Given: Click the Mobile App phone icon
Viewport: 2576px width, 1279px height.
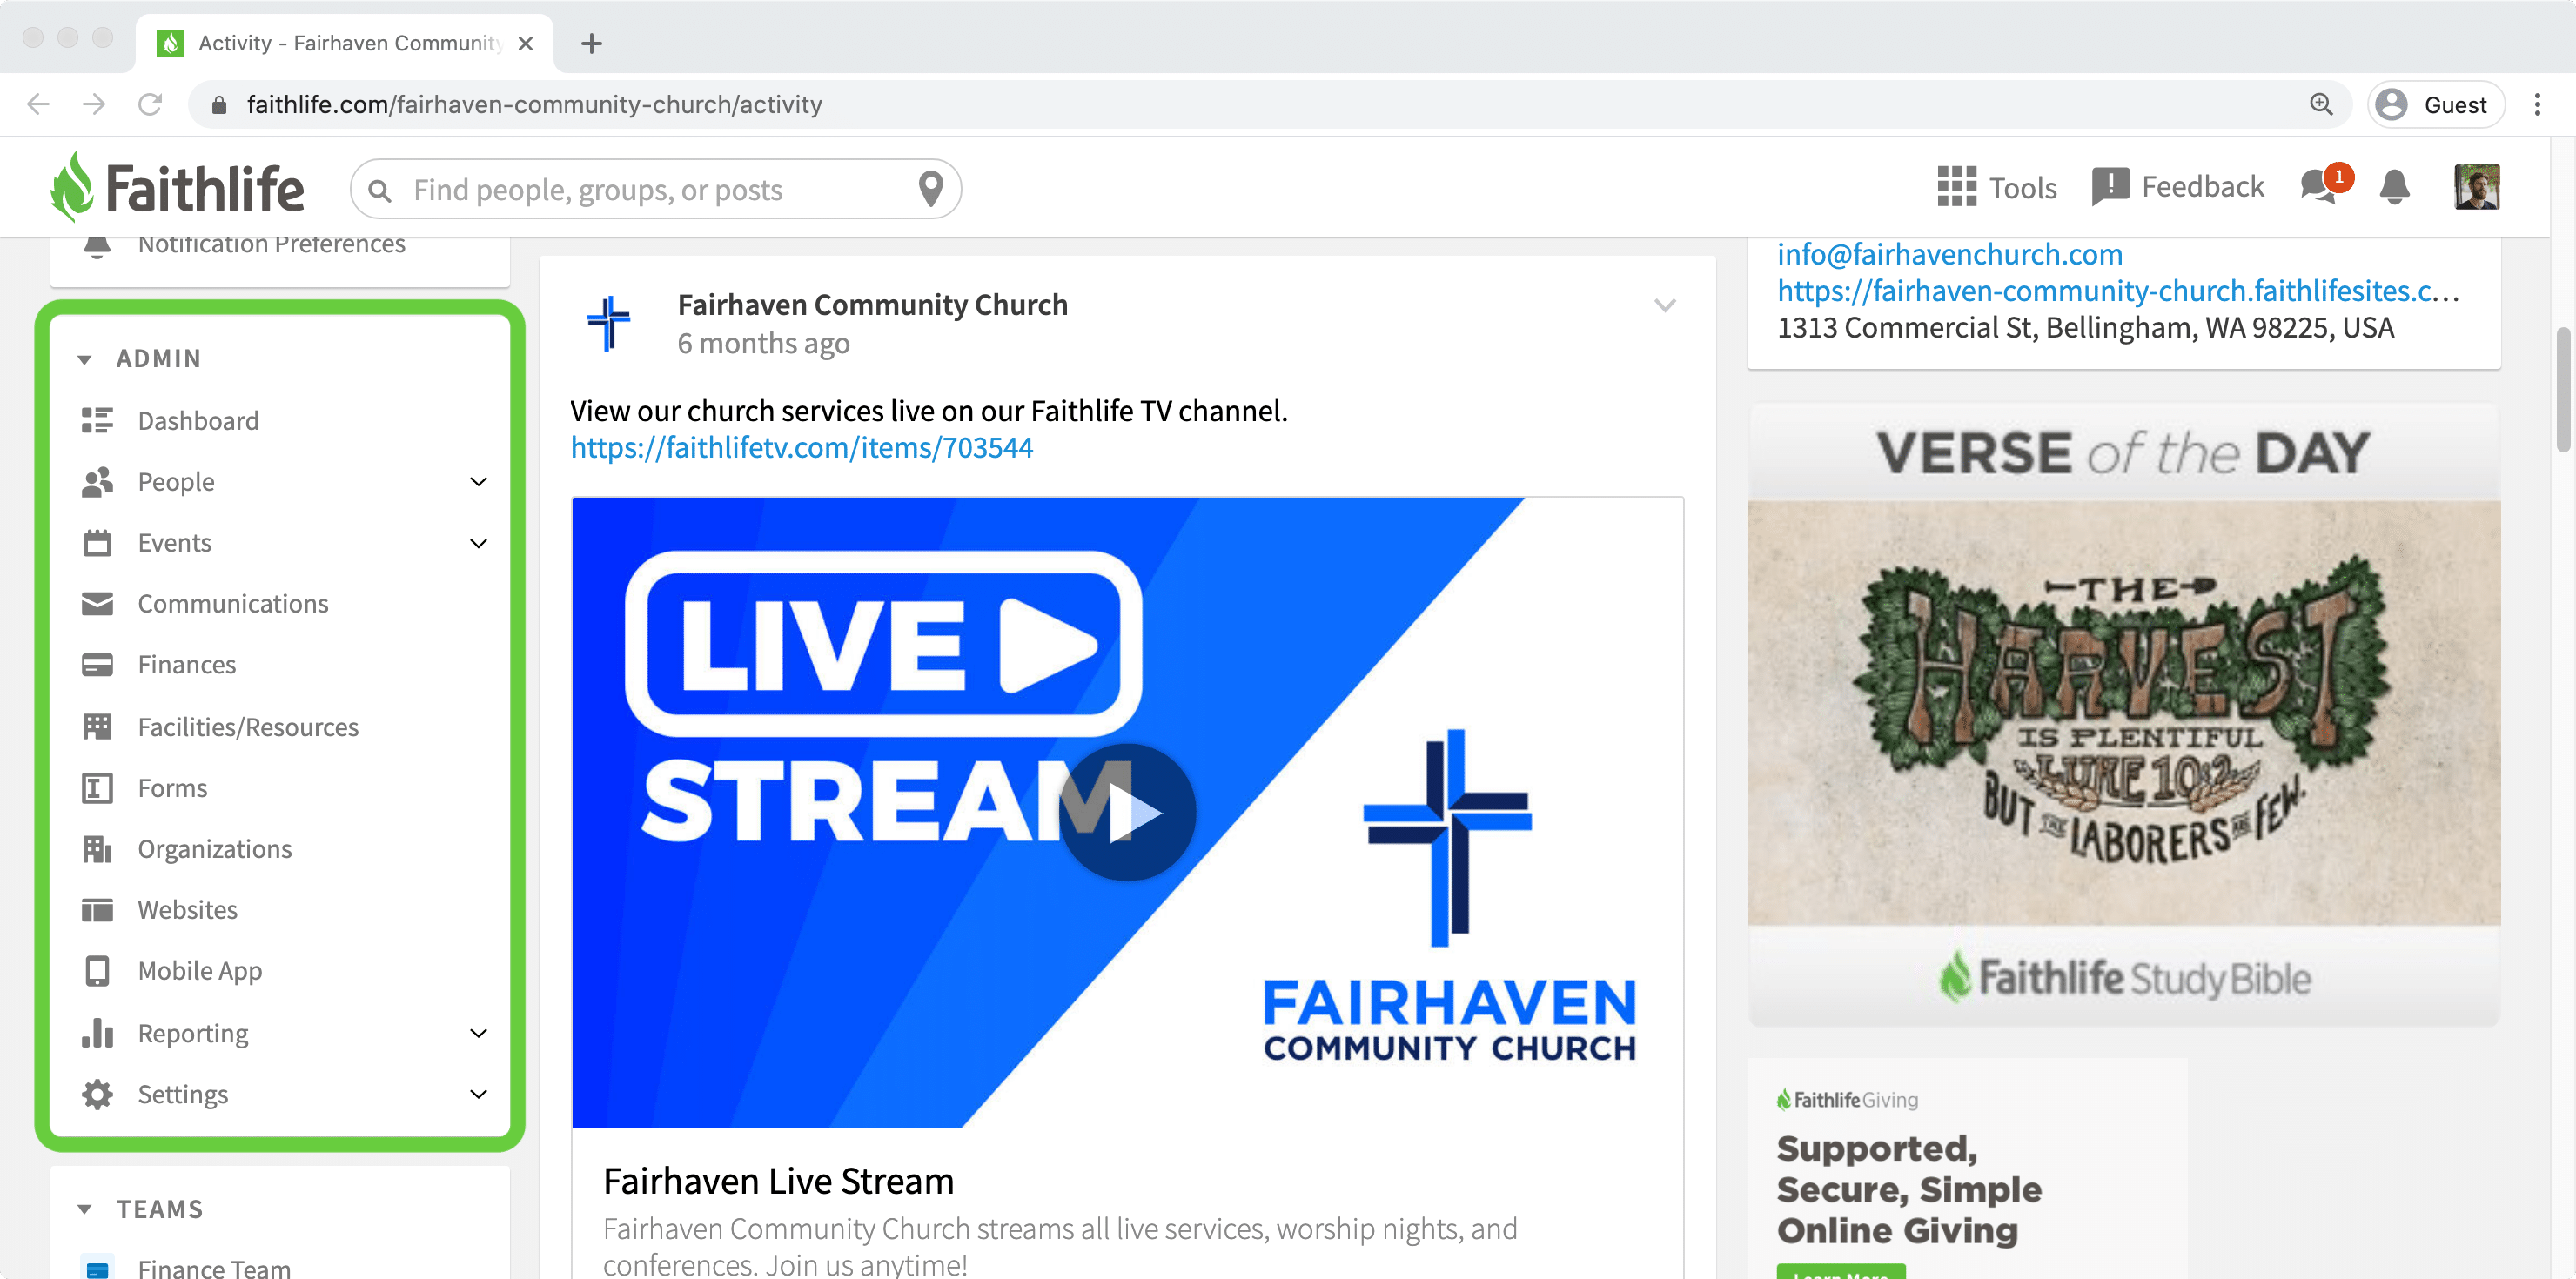Looking at the screenshot, I should coord(97,971).
